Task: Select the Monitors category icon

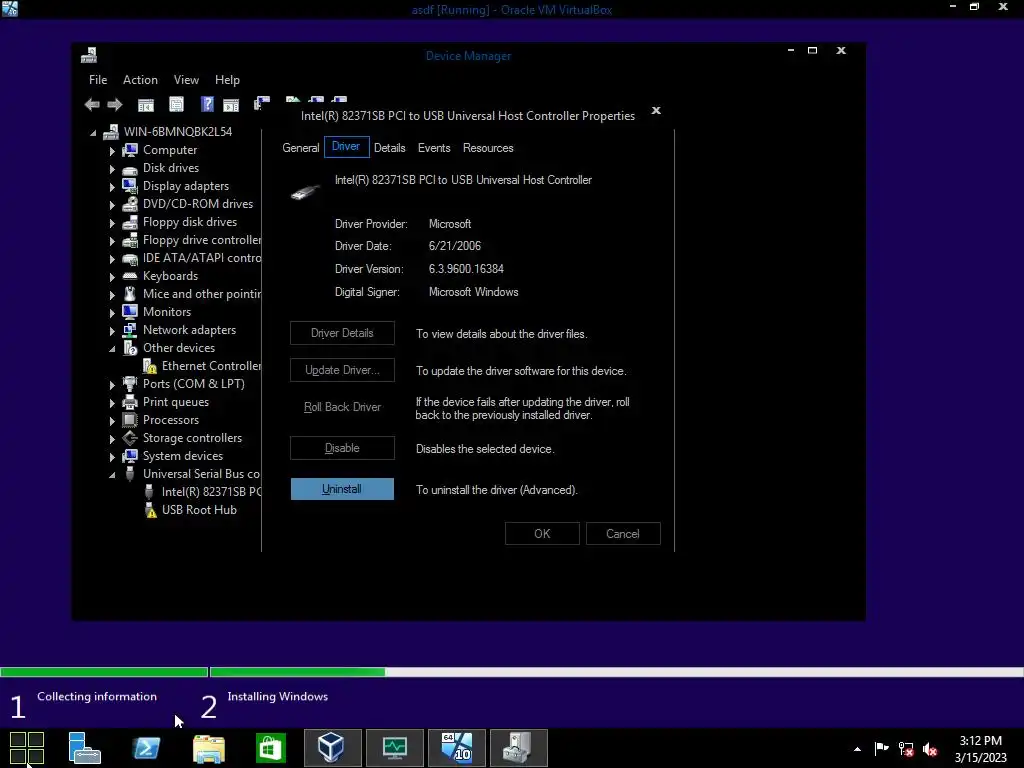Action: click(x=130, y=312)
